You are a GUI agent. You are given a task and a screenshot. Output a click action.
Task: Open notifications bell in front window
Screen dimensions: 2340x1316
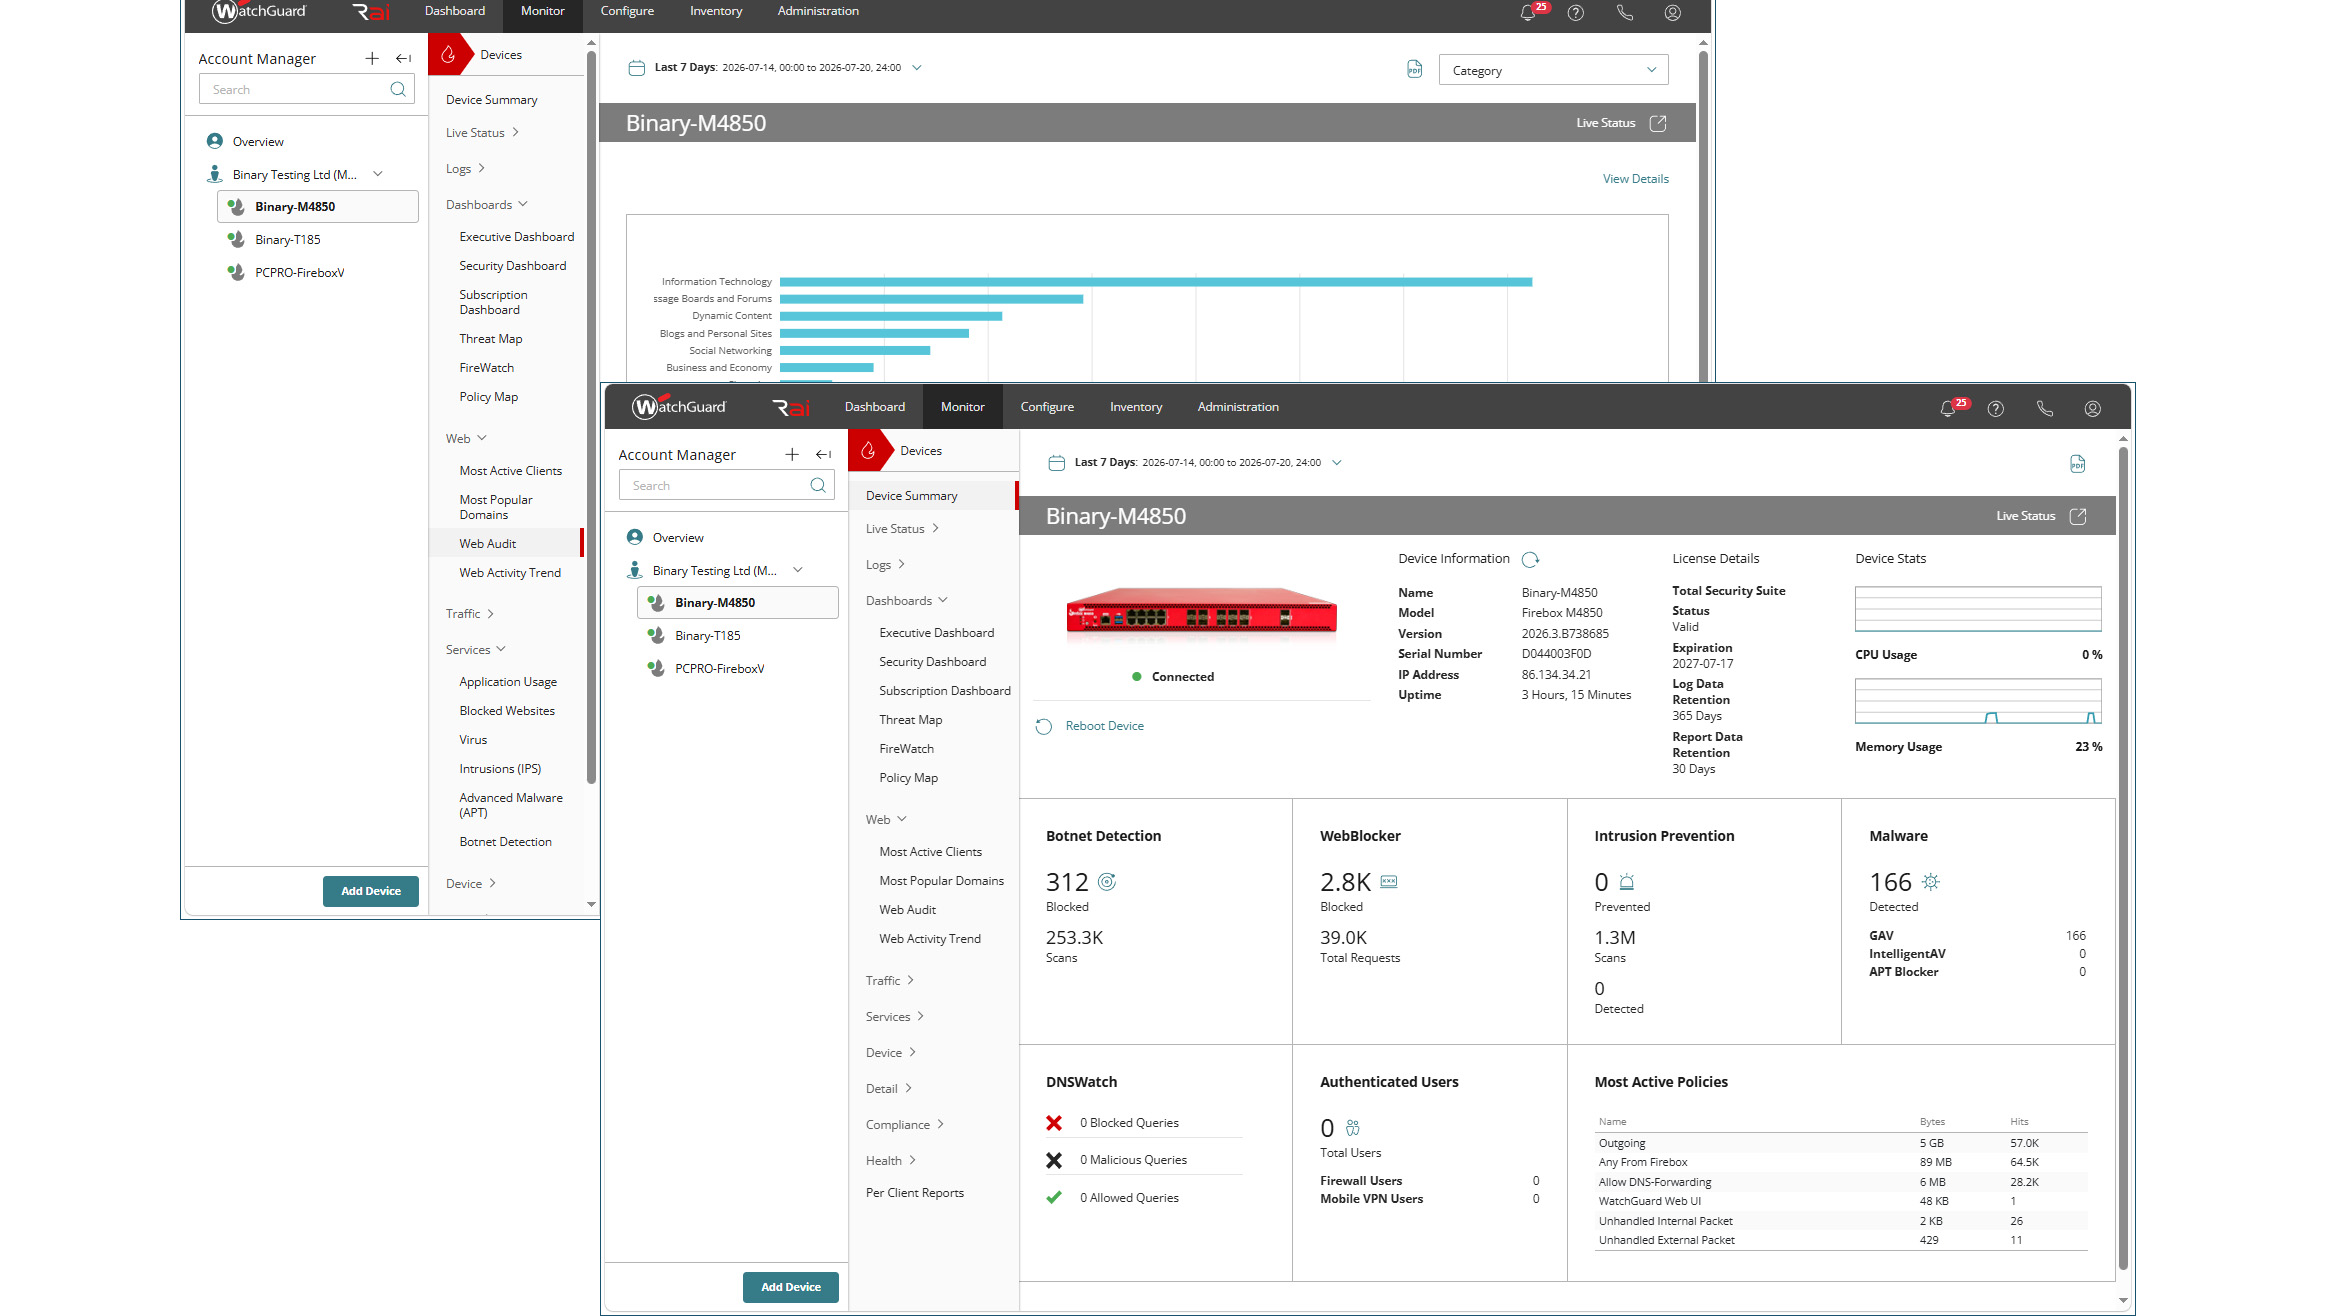[x=1947, y=409]
